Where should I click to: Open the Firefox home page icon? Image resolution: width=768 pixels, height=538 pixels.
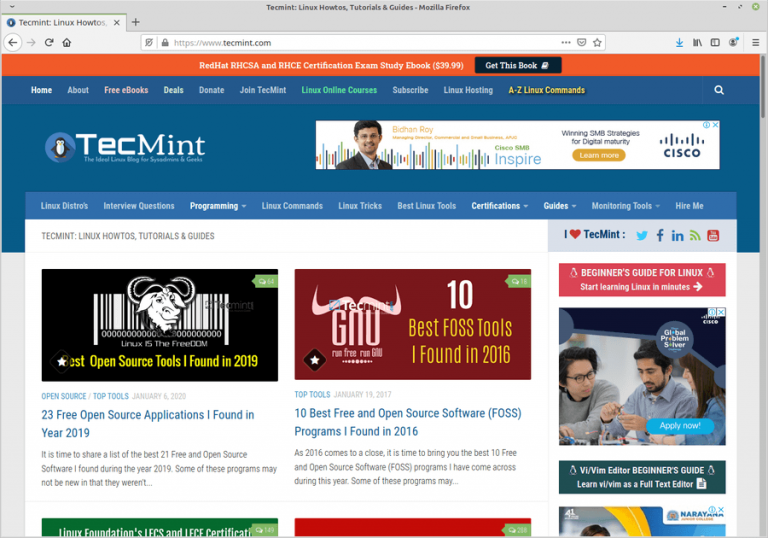click(x=67, y=43)
